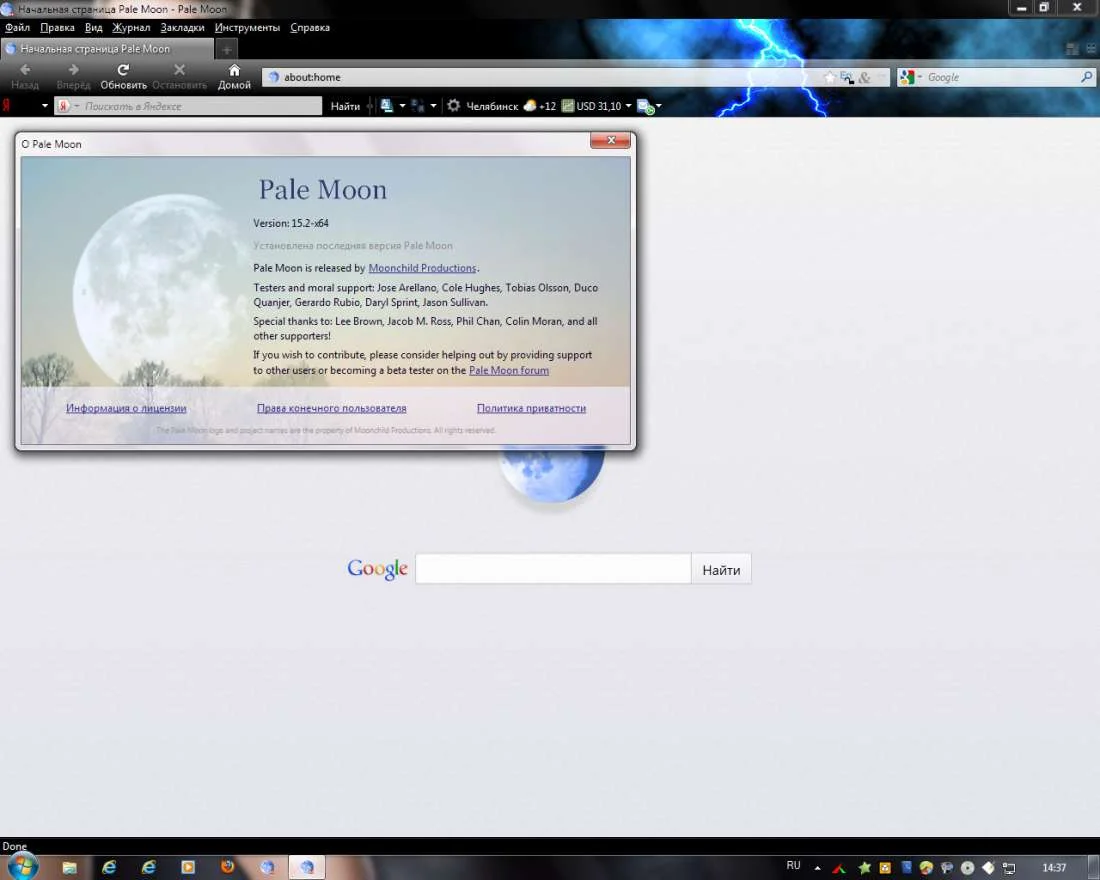Open the Вид menu
The height and width of the screenshot is (880, 1100).
(x=93, y=27)
